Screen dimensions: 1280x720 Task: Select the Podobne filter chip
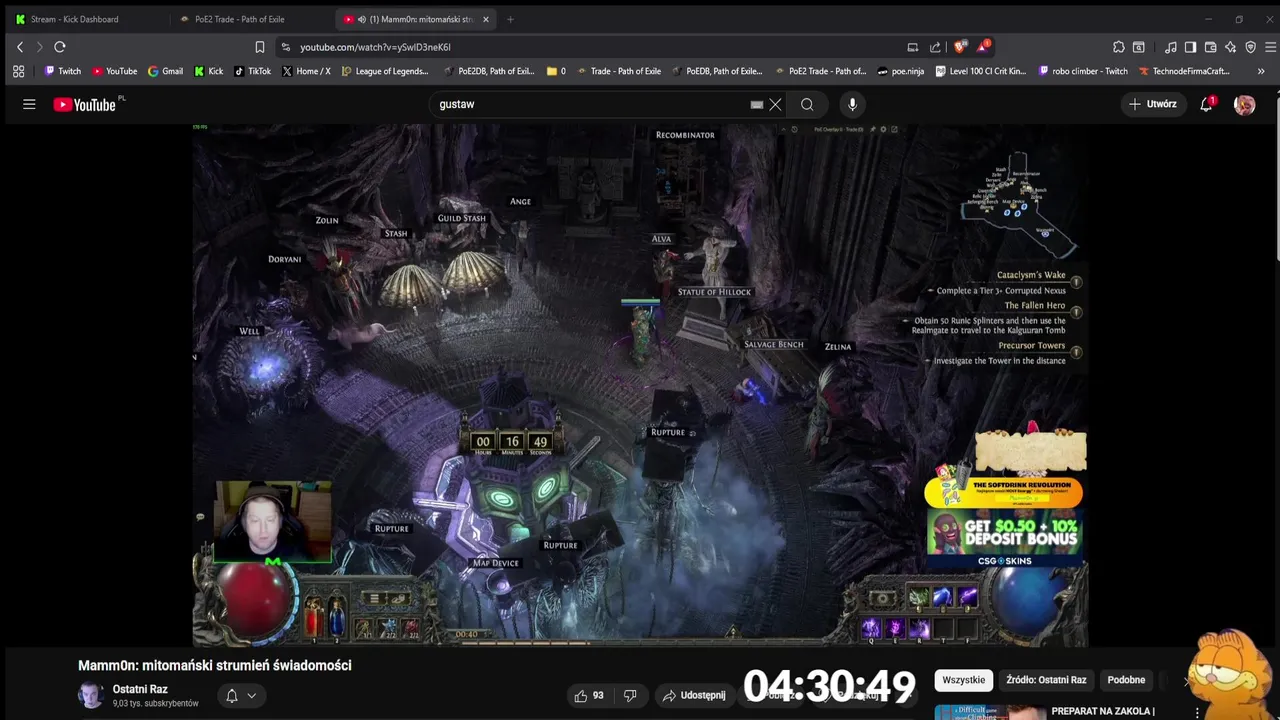[1126, 680]
